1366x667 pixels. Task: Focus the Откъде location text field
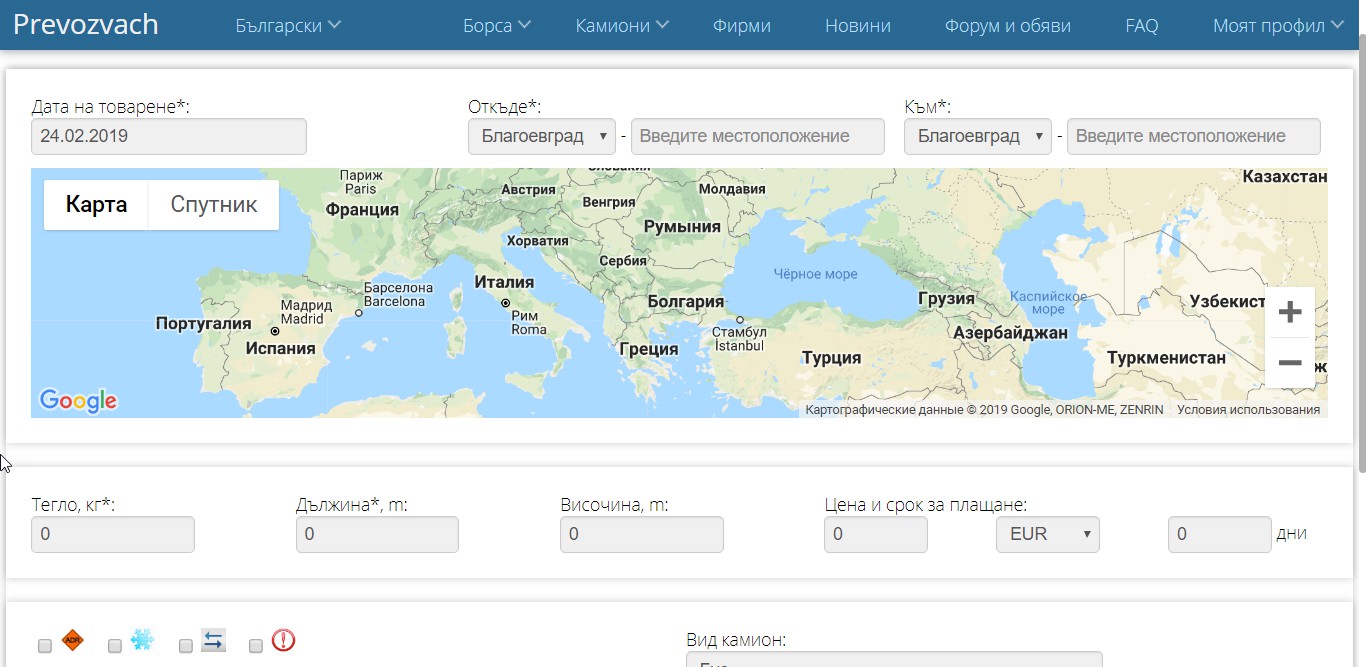758,137
